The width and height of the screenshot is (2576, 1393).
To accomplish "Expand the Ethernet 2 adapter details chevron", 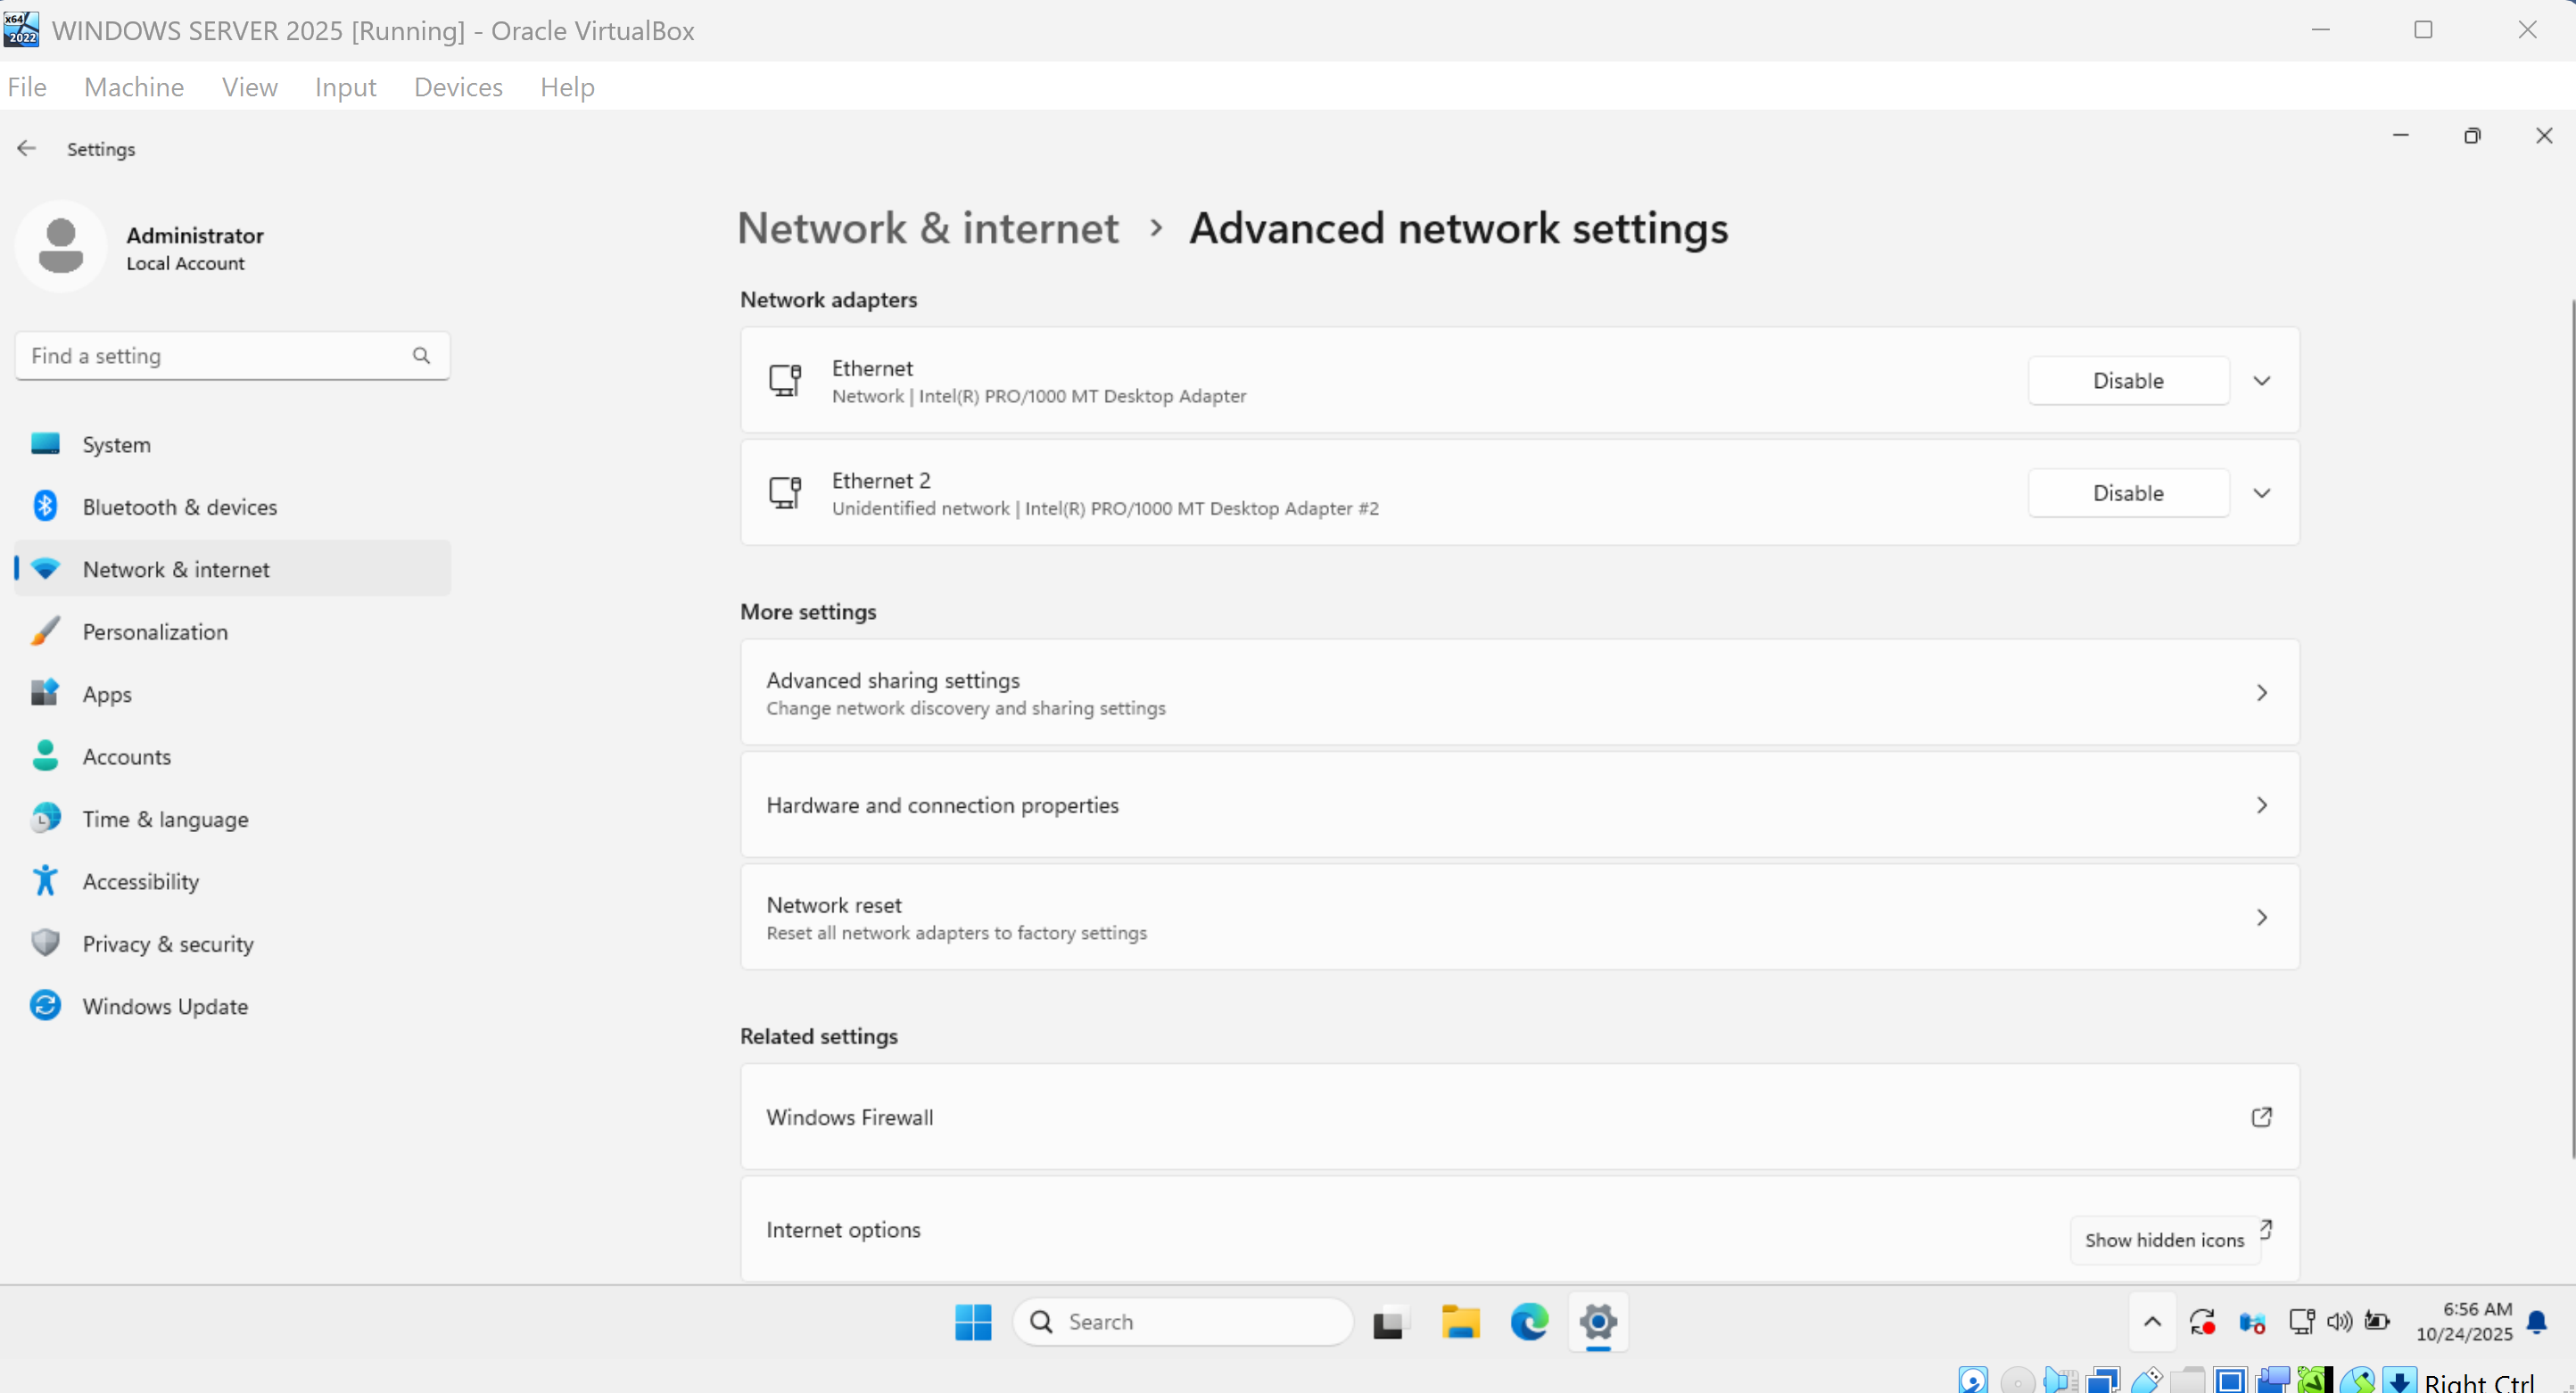I will [x=2261, y=493].
